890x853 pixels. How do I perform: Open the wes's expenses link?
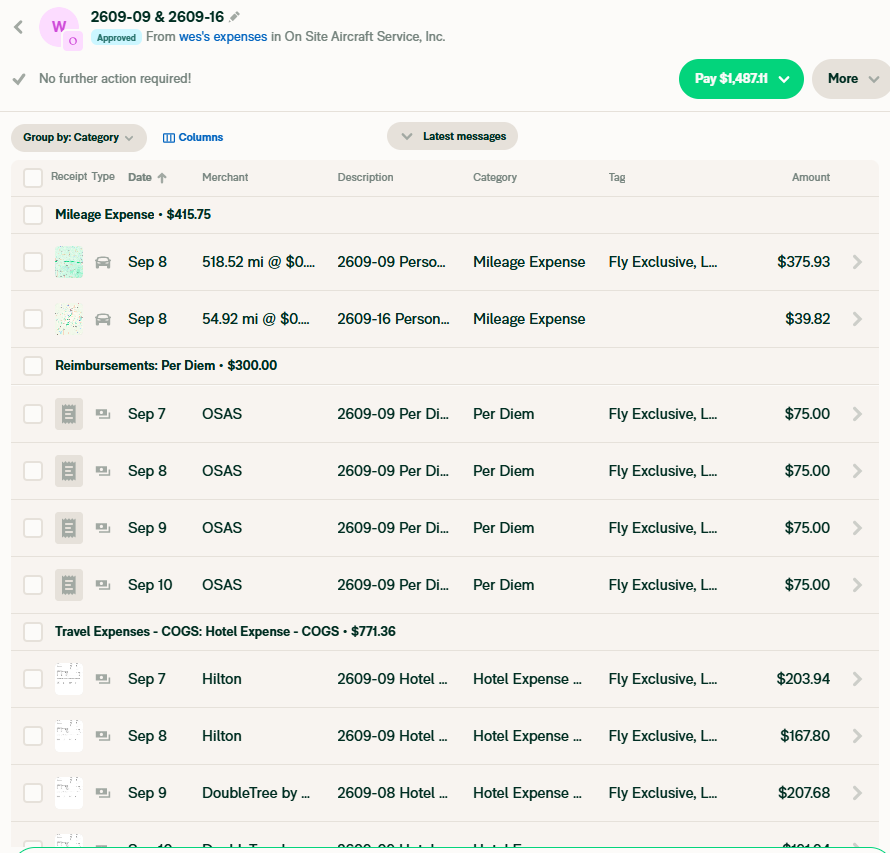pyautogui.click(x=223, y=37)
